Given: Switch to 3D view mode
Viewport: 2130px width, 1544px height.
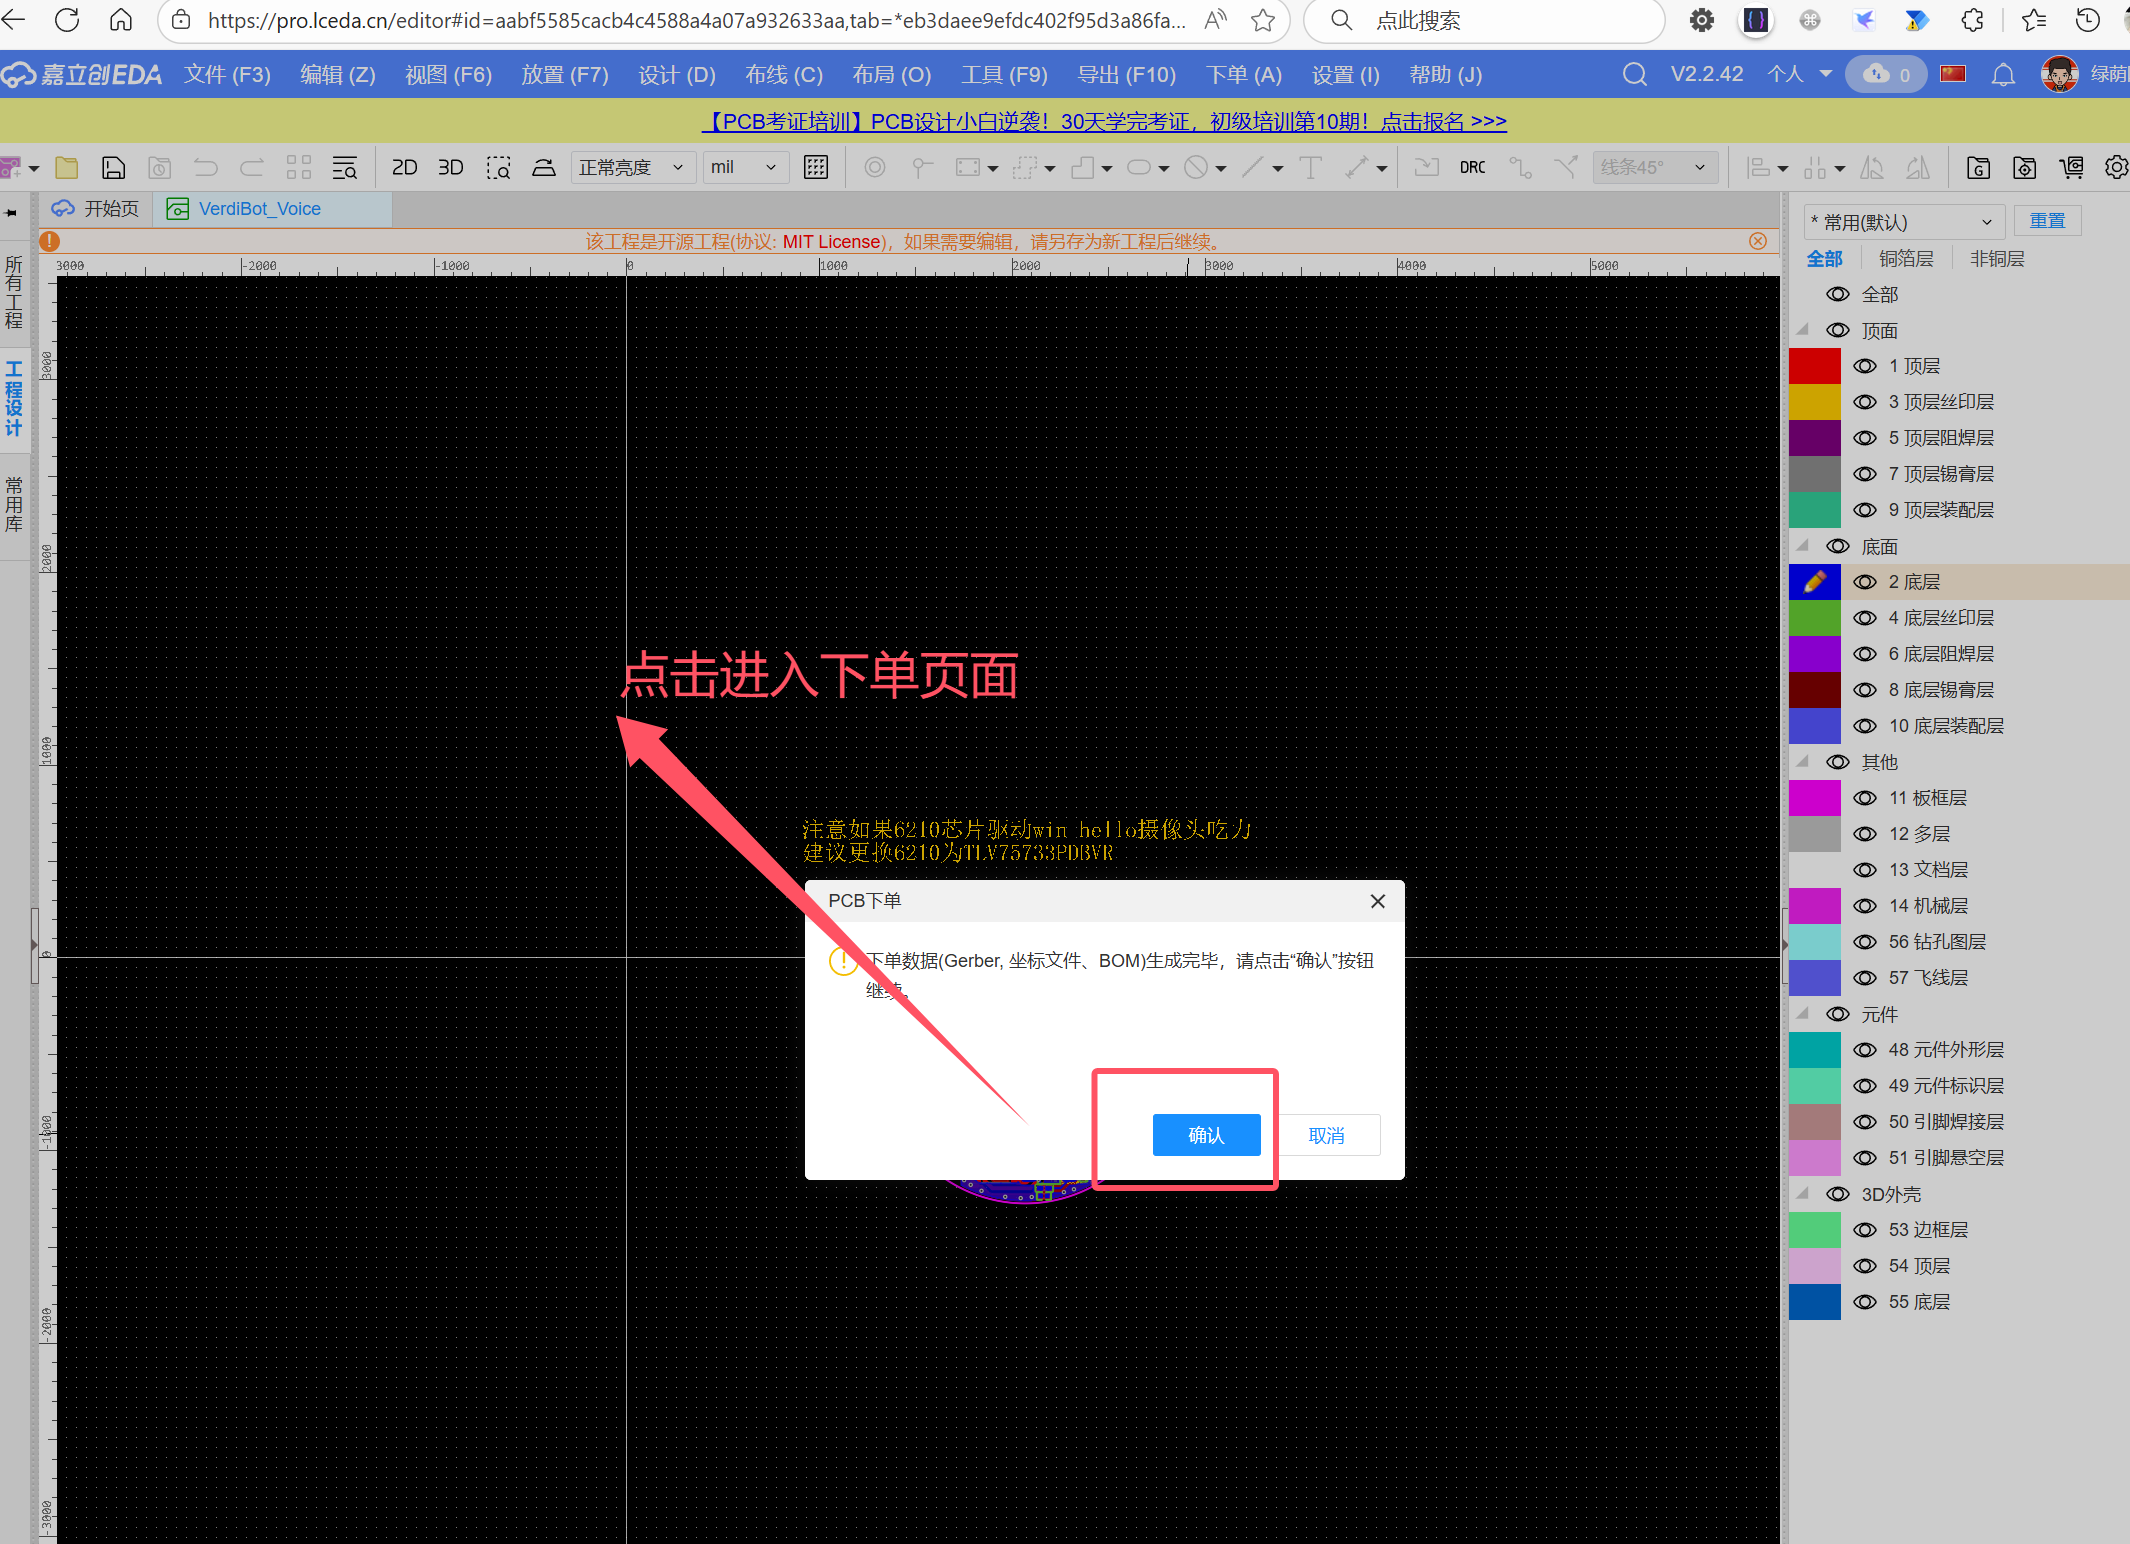Looking at the screenshot, I should click(x=450, y=167).
